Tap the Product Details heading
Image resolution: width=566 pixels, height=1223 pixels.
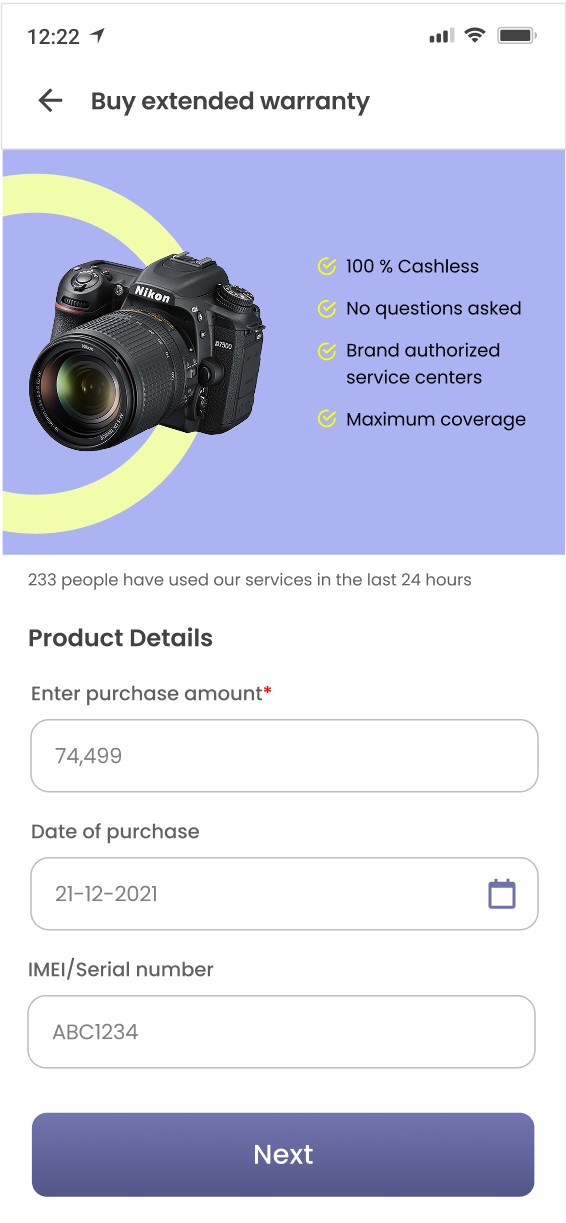pyautogui.click(x=120, y=638)
